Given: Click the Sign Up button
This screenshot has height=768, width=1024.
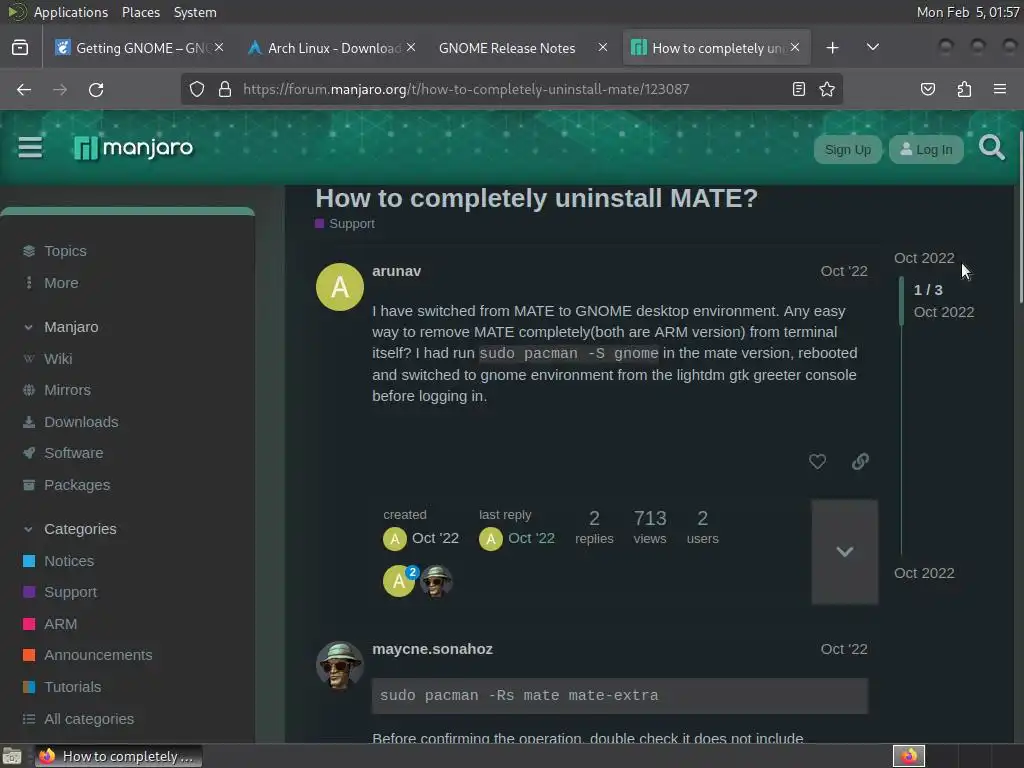Looking at the screenshot, I should (x=847, y=150).
